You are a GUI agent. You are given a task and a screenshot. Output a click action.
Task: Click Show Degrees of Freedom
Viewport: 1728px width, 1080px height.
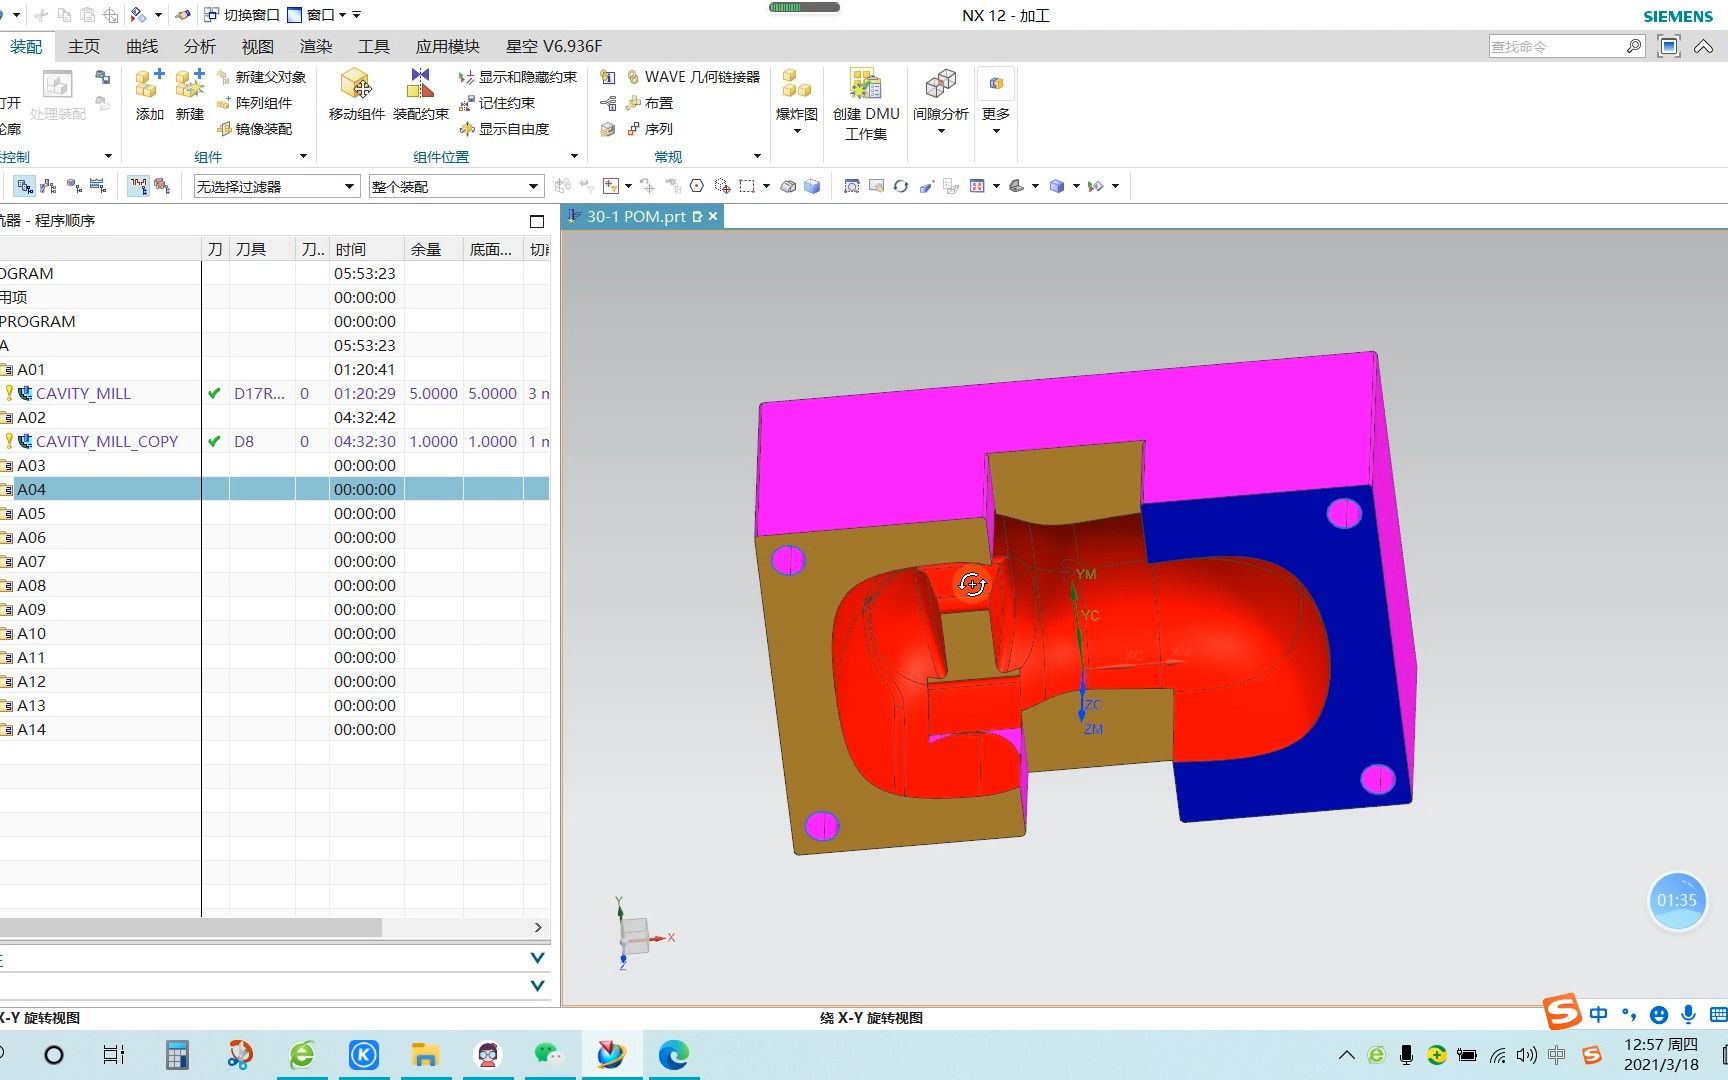point(504,129)
